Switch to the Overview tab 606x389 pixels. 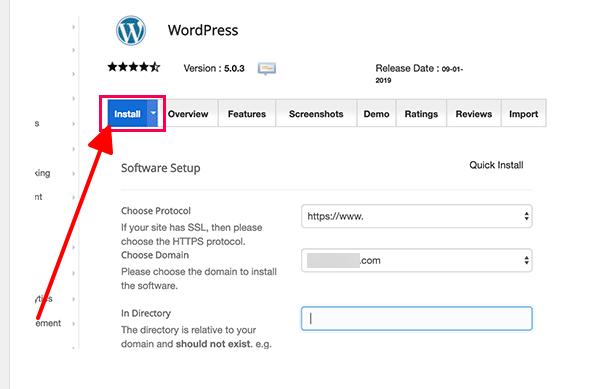tap(188, 114)
